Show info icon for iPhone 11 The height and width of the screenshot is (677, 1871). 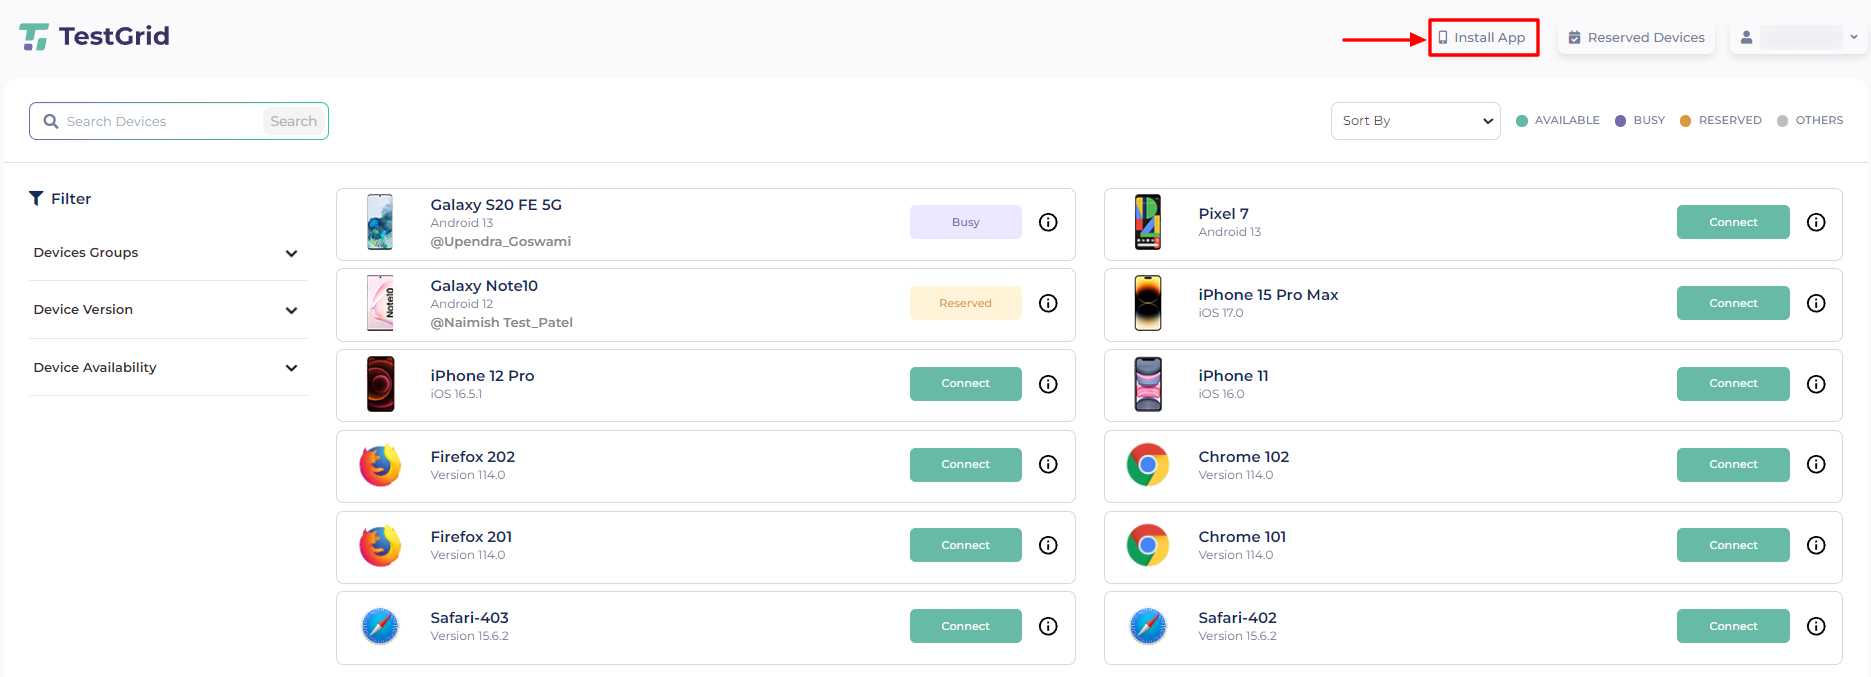(1816, 384)
